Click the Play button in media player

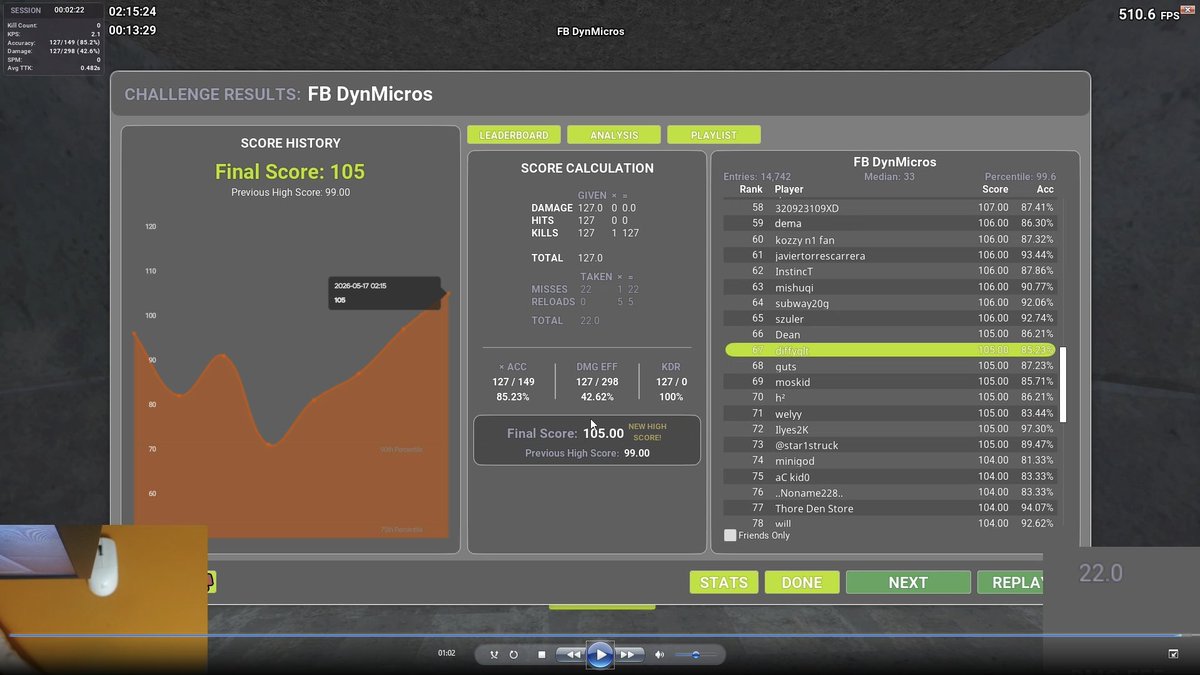599,654
